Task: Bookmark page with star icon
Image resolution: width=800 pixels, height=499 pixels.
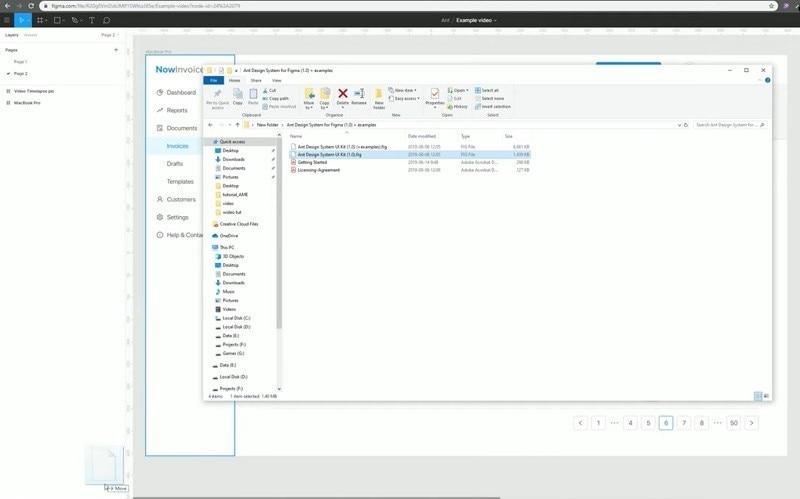Action: pyautogui.click(x=771, y=6)
